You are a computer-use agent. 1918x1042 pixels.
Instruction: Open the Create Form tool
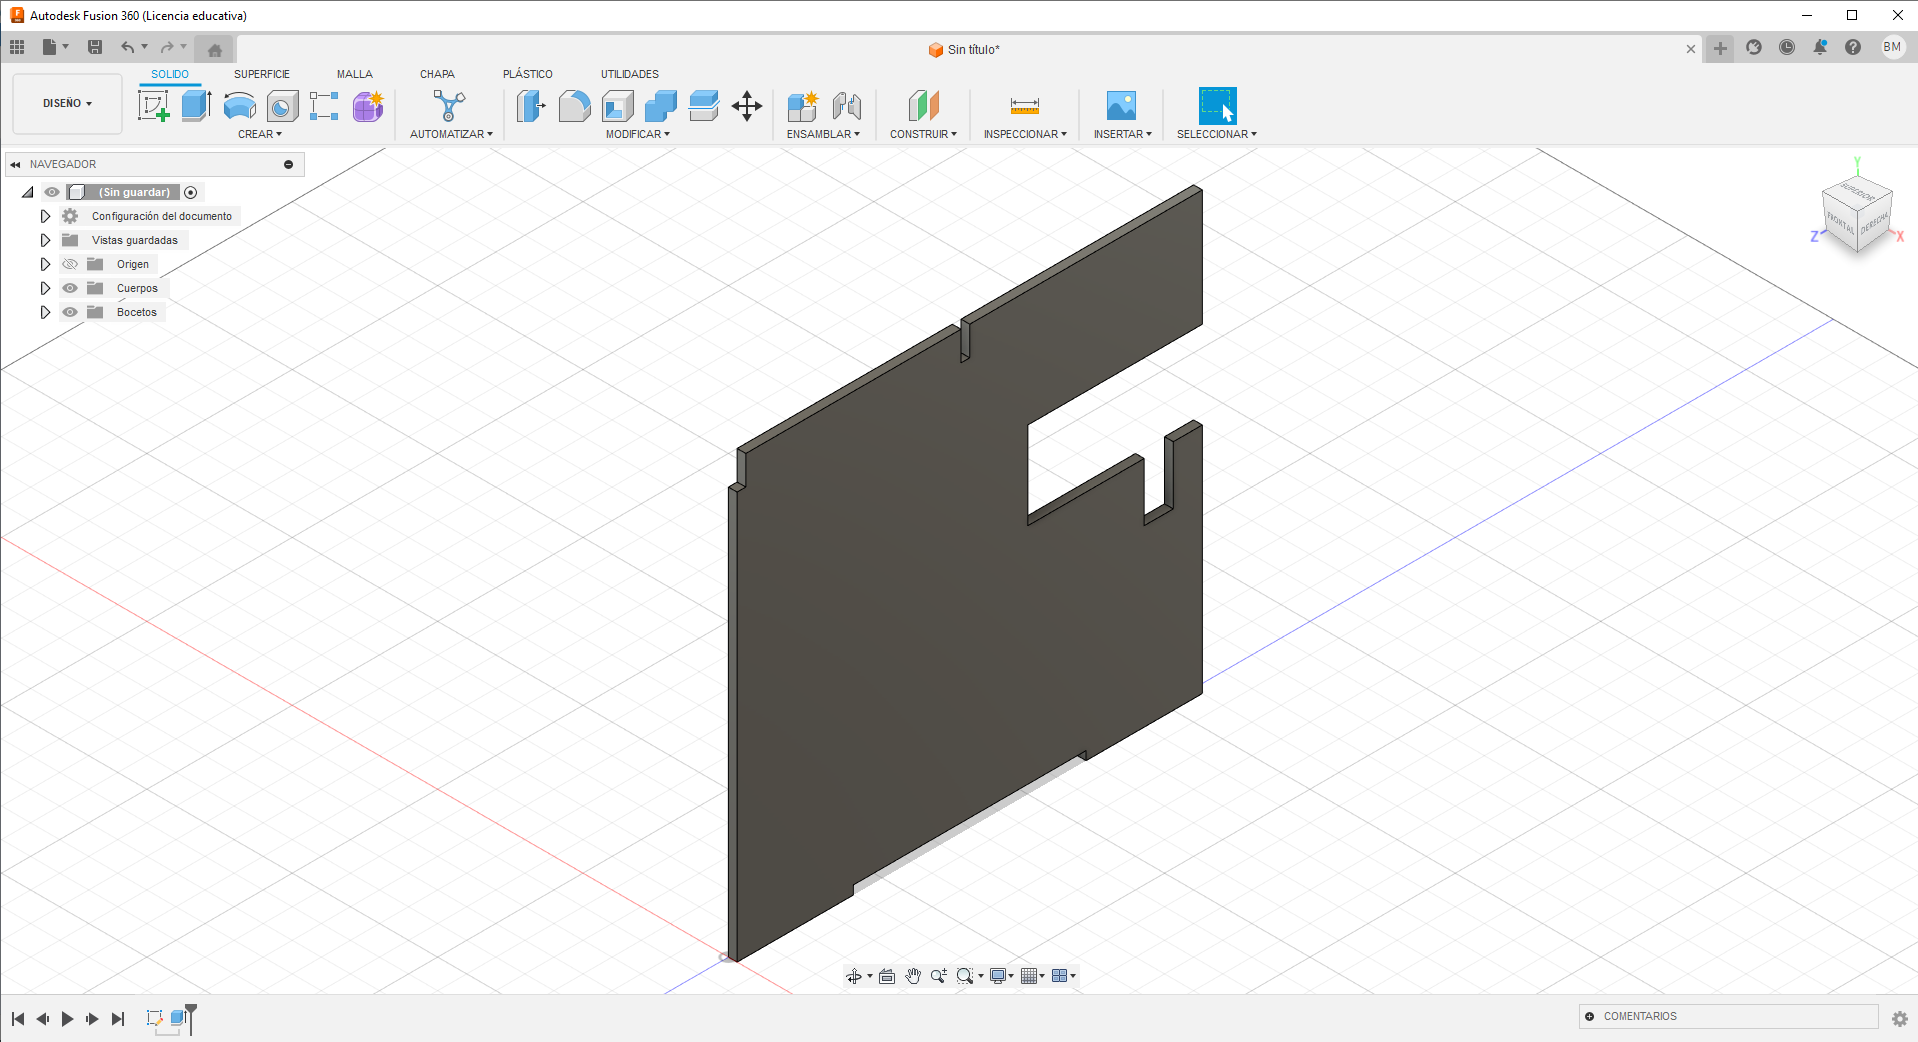368,106
